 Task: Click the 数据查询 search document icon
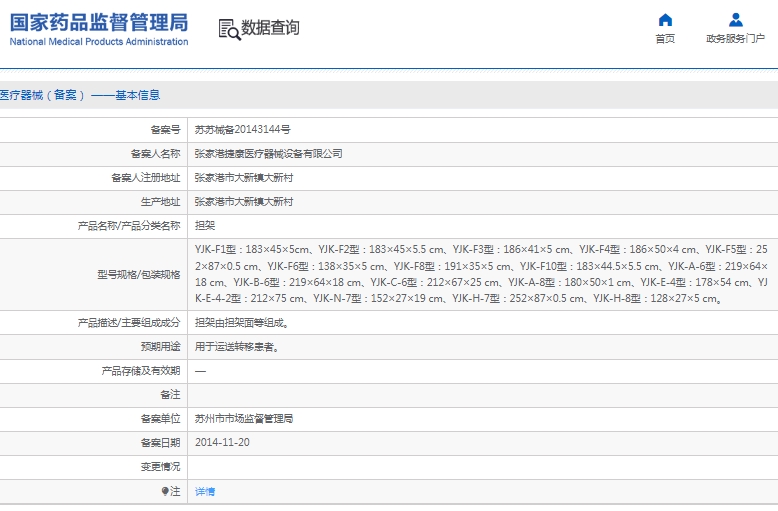pos(229,29)
